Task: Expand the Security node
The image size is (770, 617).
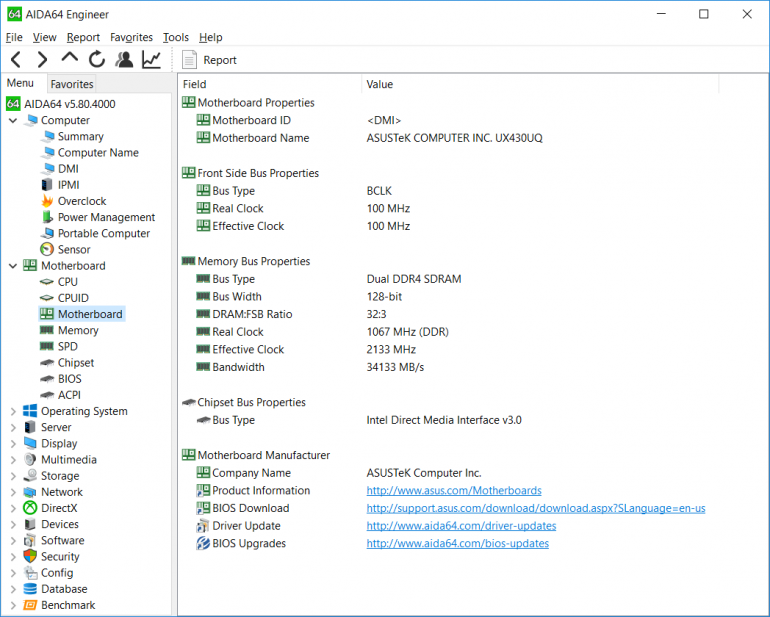Action: [x=13, y=557]
